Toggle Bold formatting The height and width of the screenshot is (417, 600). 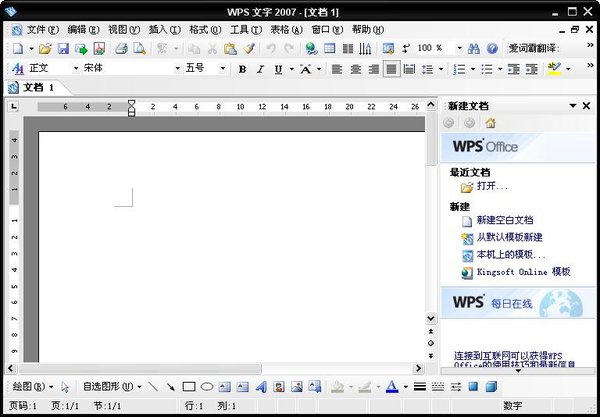[242, 69]
